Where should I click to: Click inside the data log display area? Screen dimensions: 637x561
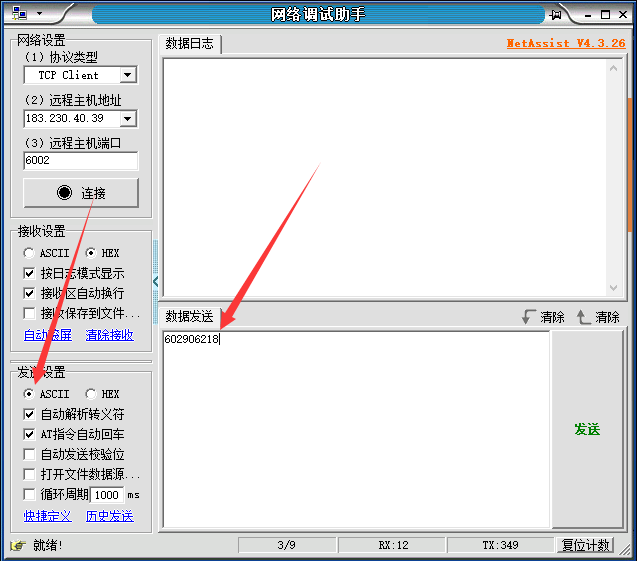click(x=384, y=178)
